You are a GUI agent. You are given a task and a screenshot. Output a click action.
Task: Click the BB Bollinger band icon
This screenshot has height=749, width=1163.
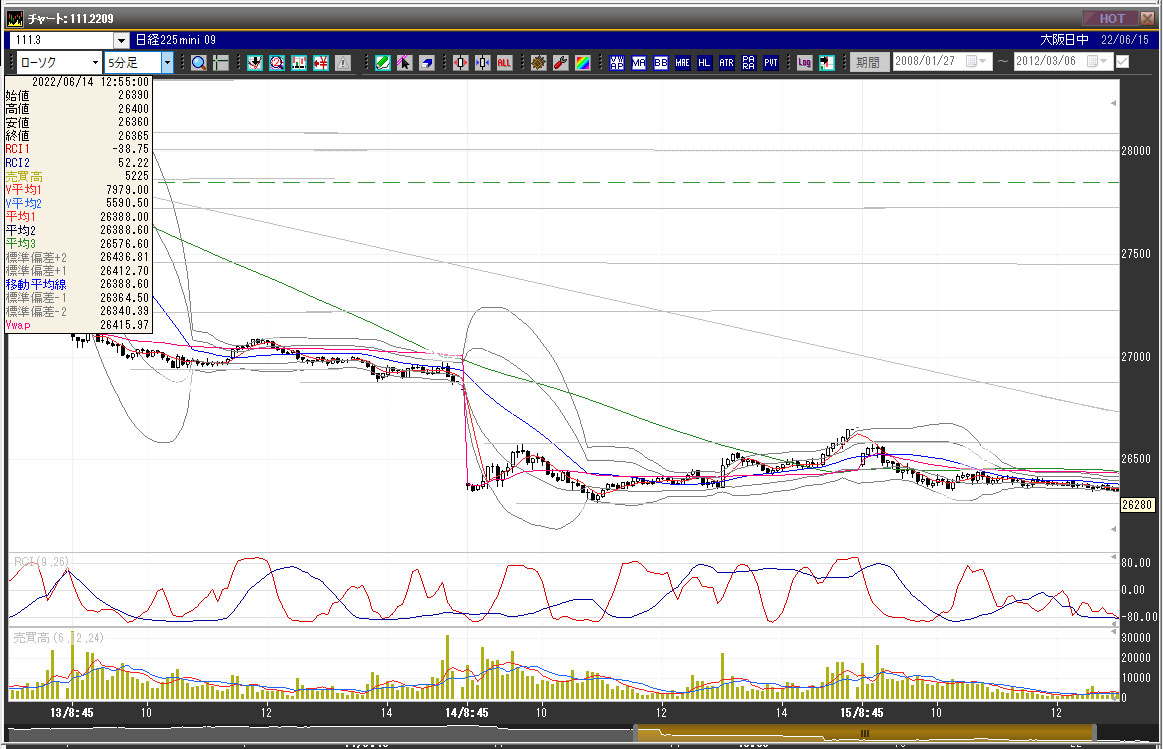661,63
